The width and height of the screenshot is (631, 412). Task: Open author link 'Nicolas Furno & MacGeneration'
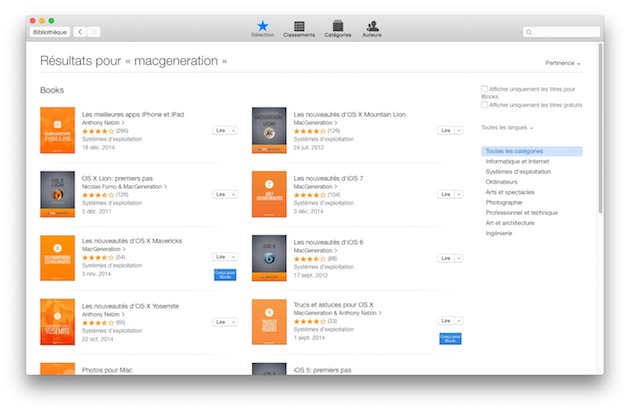124,187
